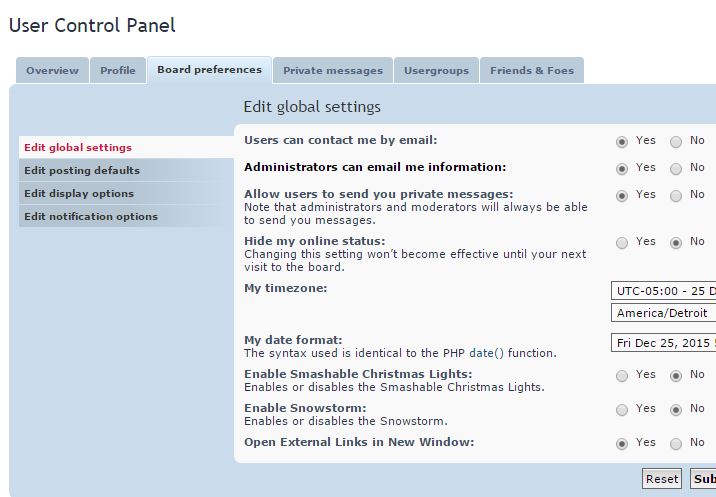Select Edit posting defaults in sidebar

coord(82,171)
